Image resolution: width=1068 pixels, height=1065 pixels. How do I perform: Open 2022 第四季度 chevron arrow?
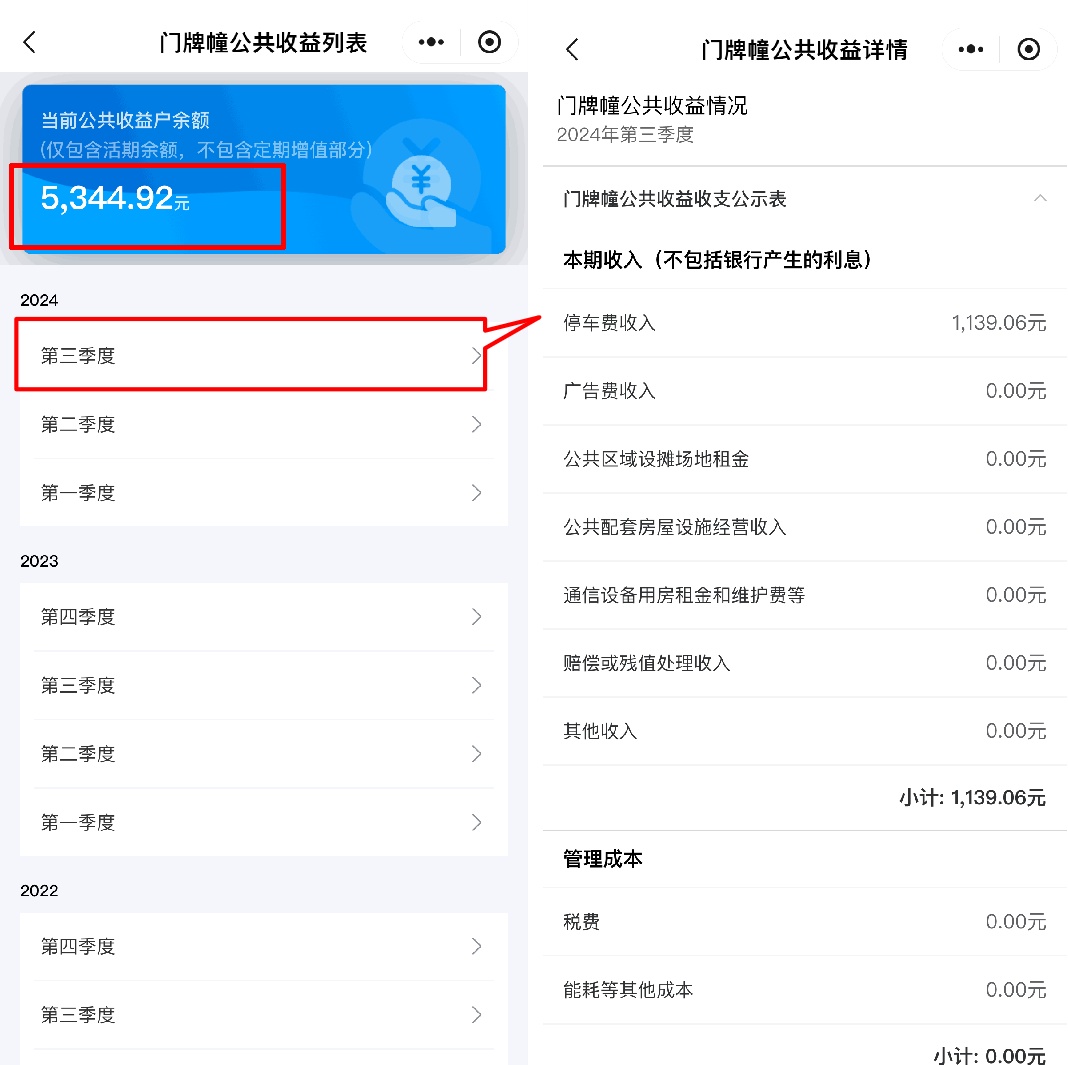pos(476,947)
